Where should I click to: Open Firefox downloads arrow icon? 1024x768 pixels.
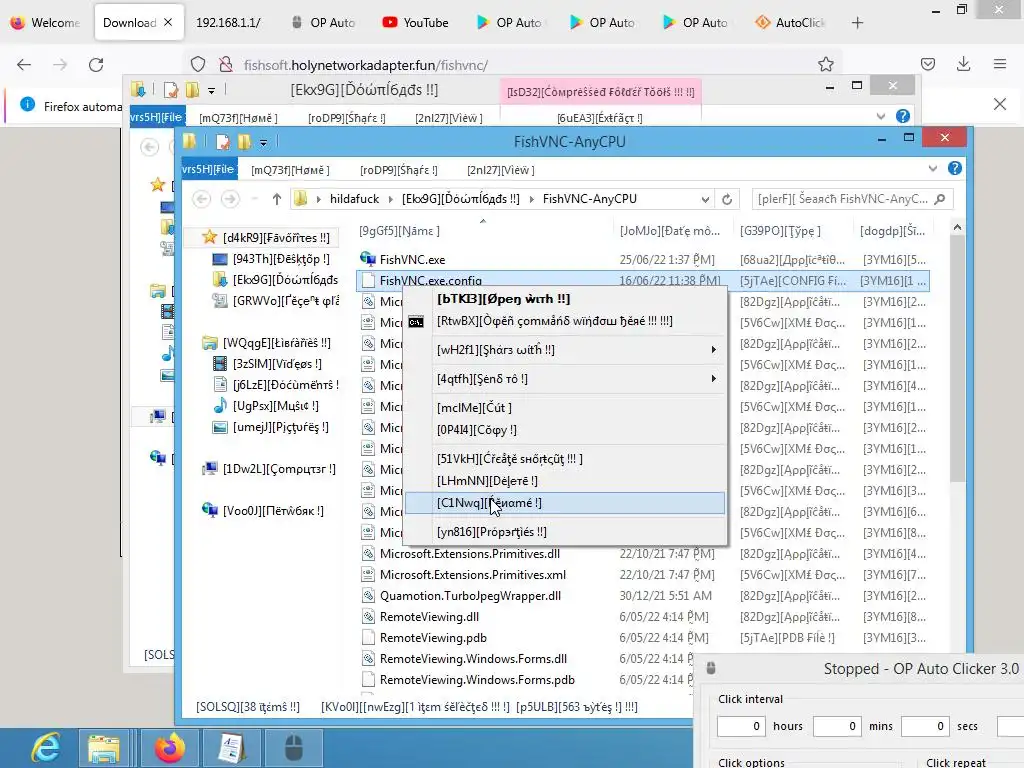tap(963, 64)
